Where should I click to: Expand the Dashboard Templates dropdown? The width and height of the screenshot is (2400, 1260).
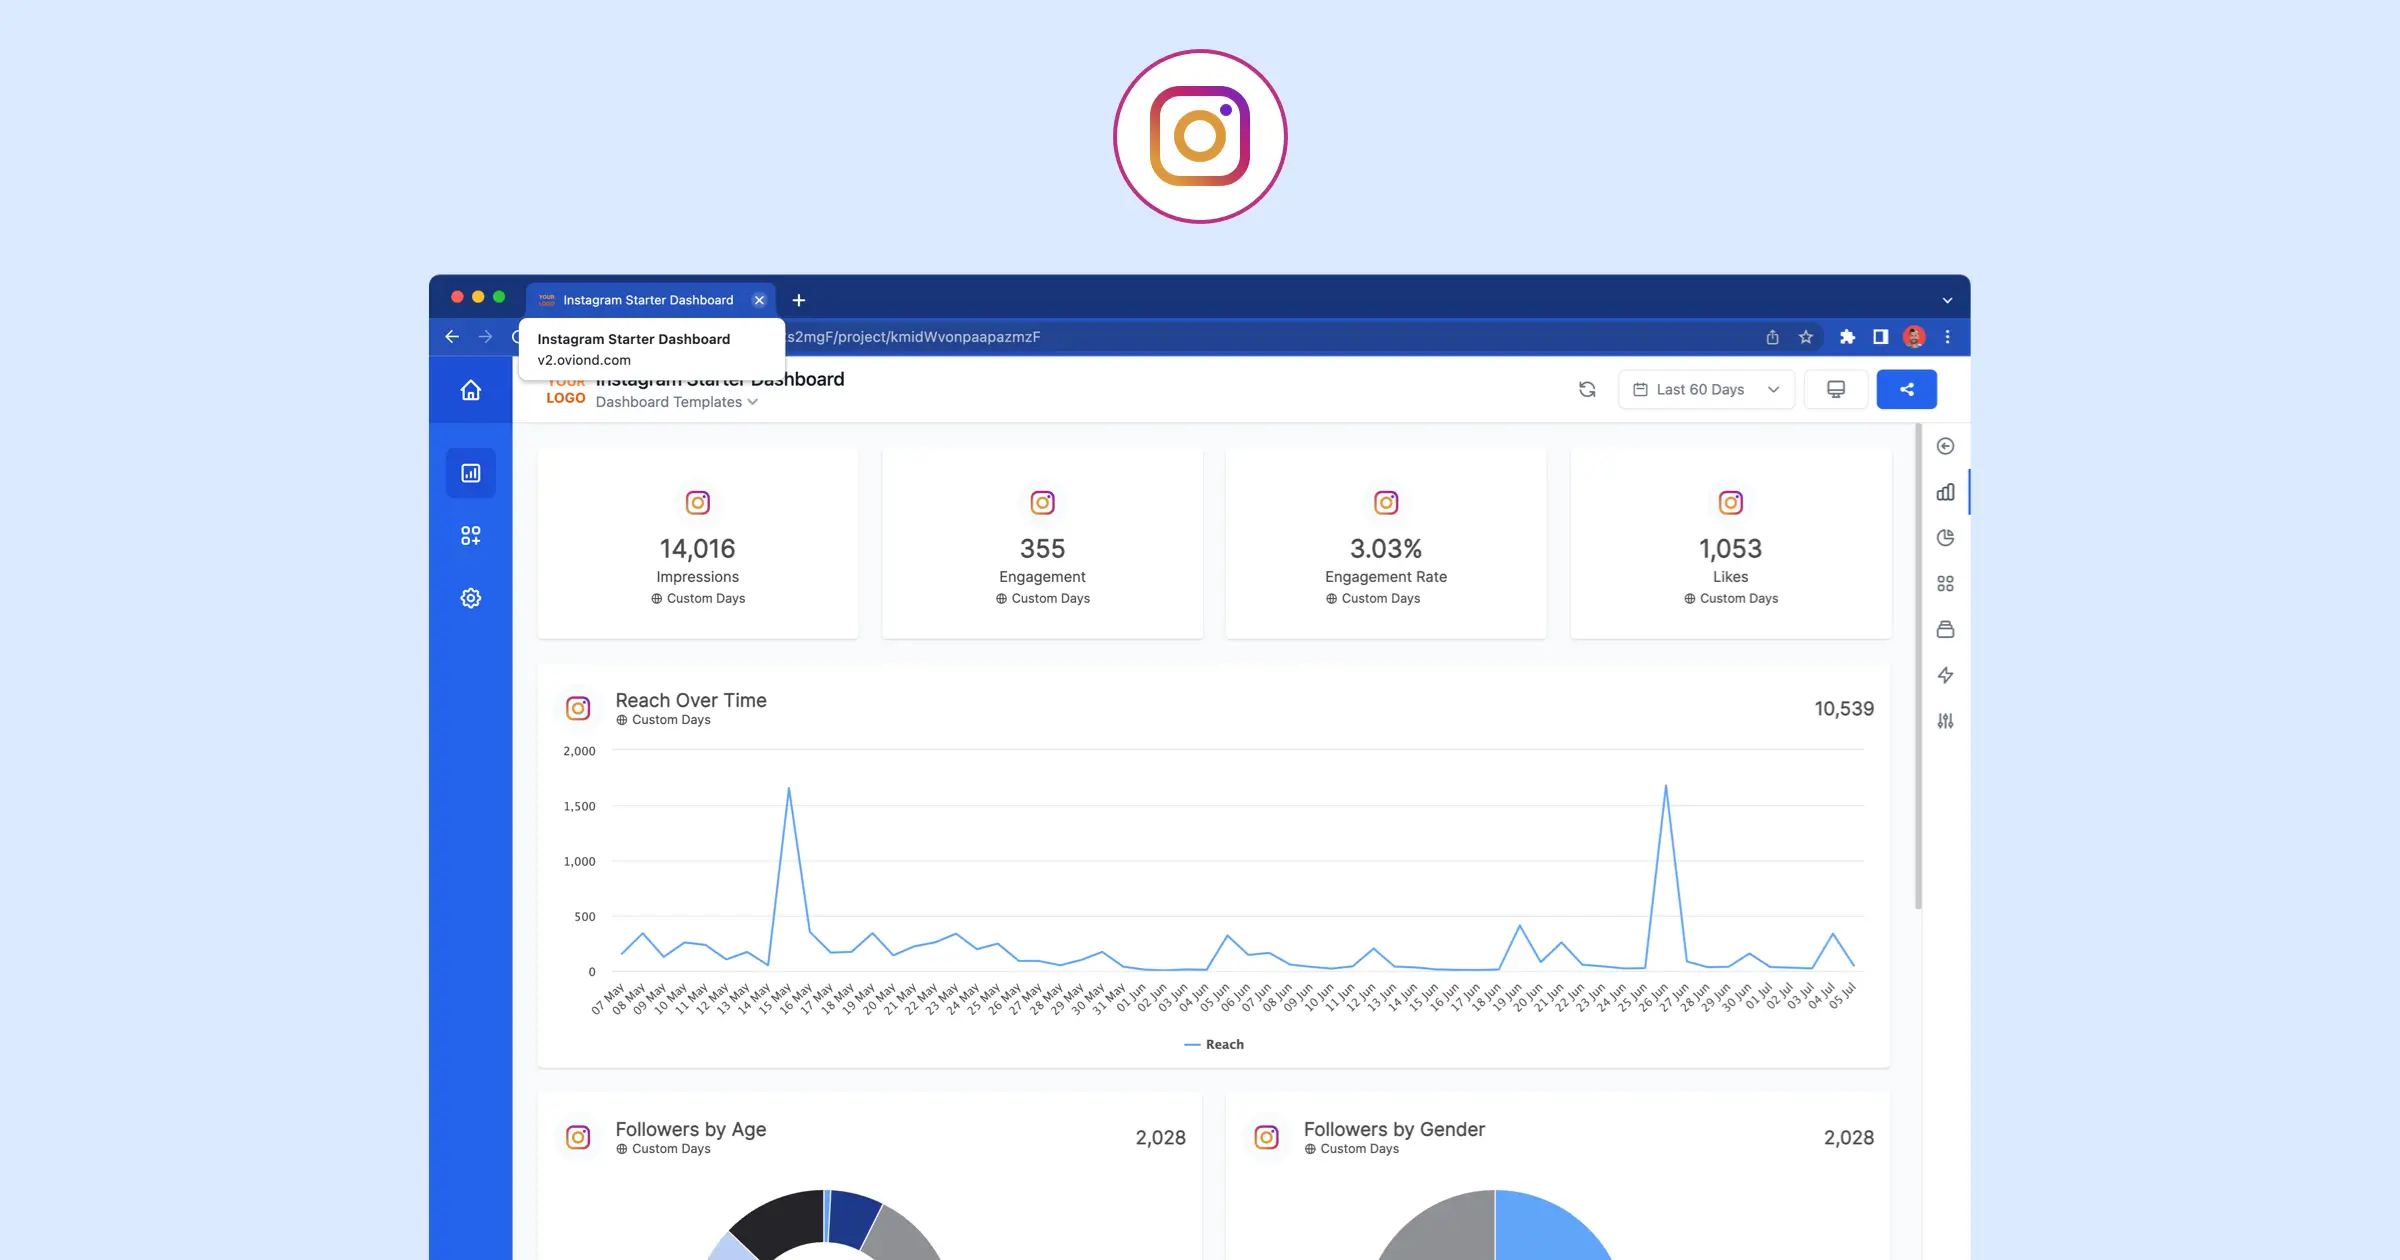677,402
